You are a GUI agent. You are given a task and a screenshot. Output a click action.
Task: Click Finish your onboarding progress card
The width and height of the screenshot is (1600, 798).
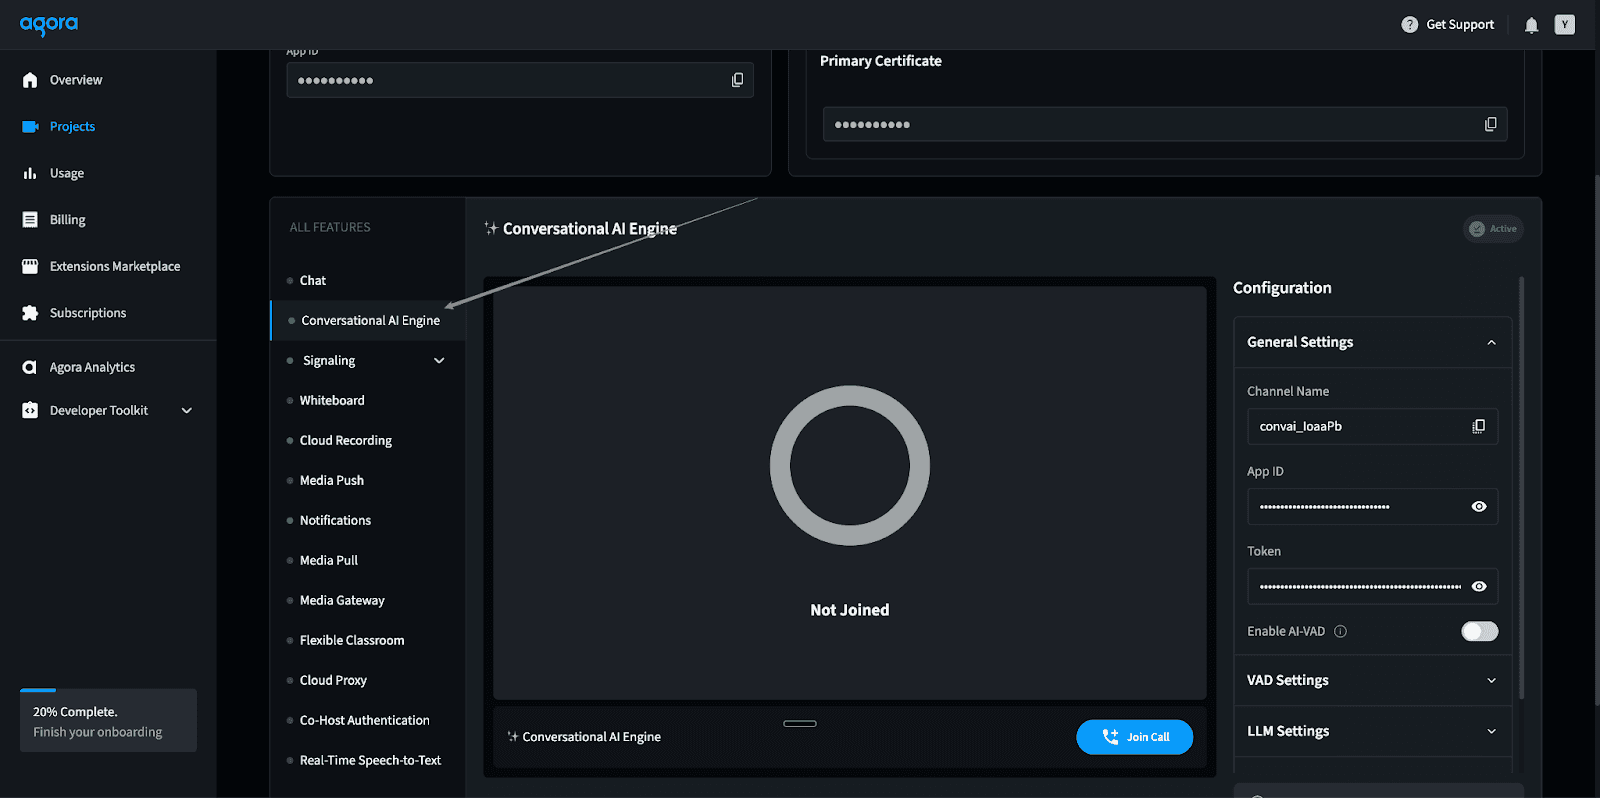[x=108, y=721]
